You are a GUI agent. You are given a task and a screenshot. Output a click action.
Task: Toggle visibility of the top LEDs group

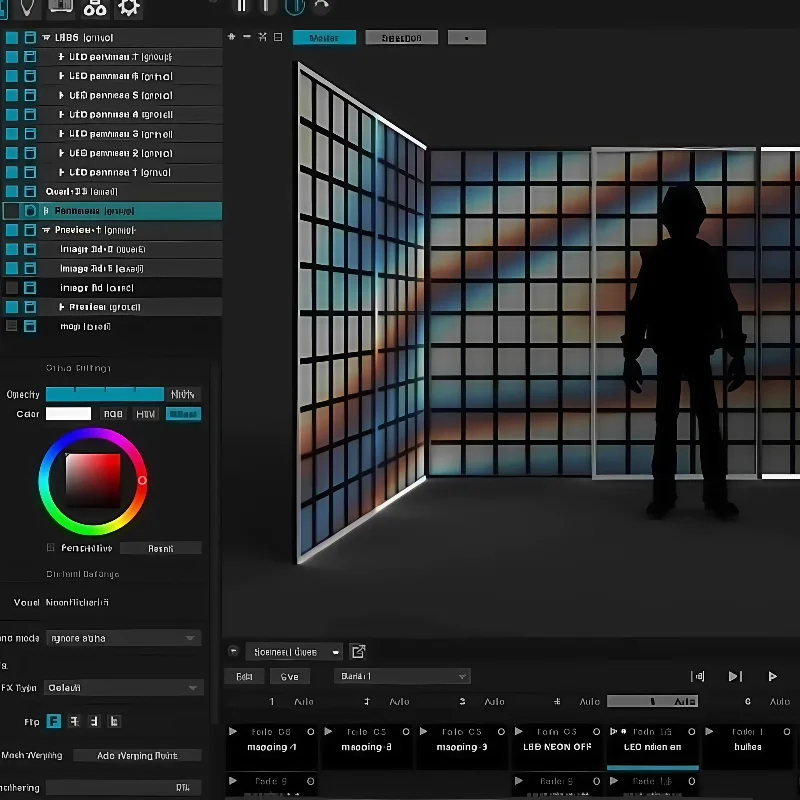click(x=12, y=38)
